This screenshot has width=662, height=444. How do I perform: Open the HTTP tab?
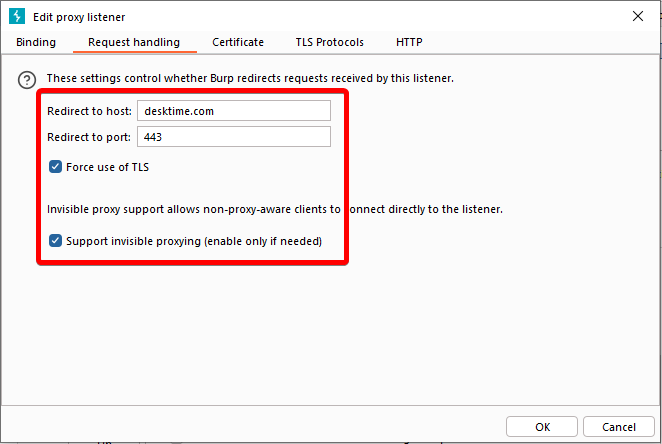click(409, 42)
